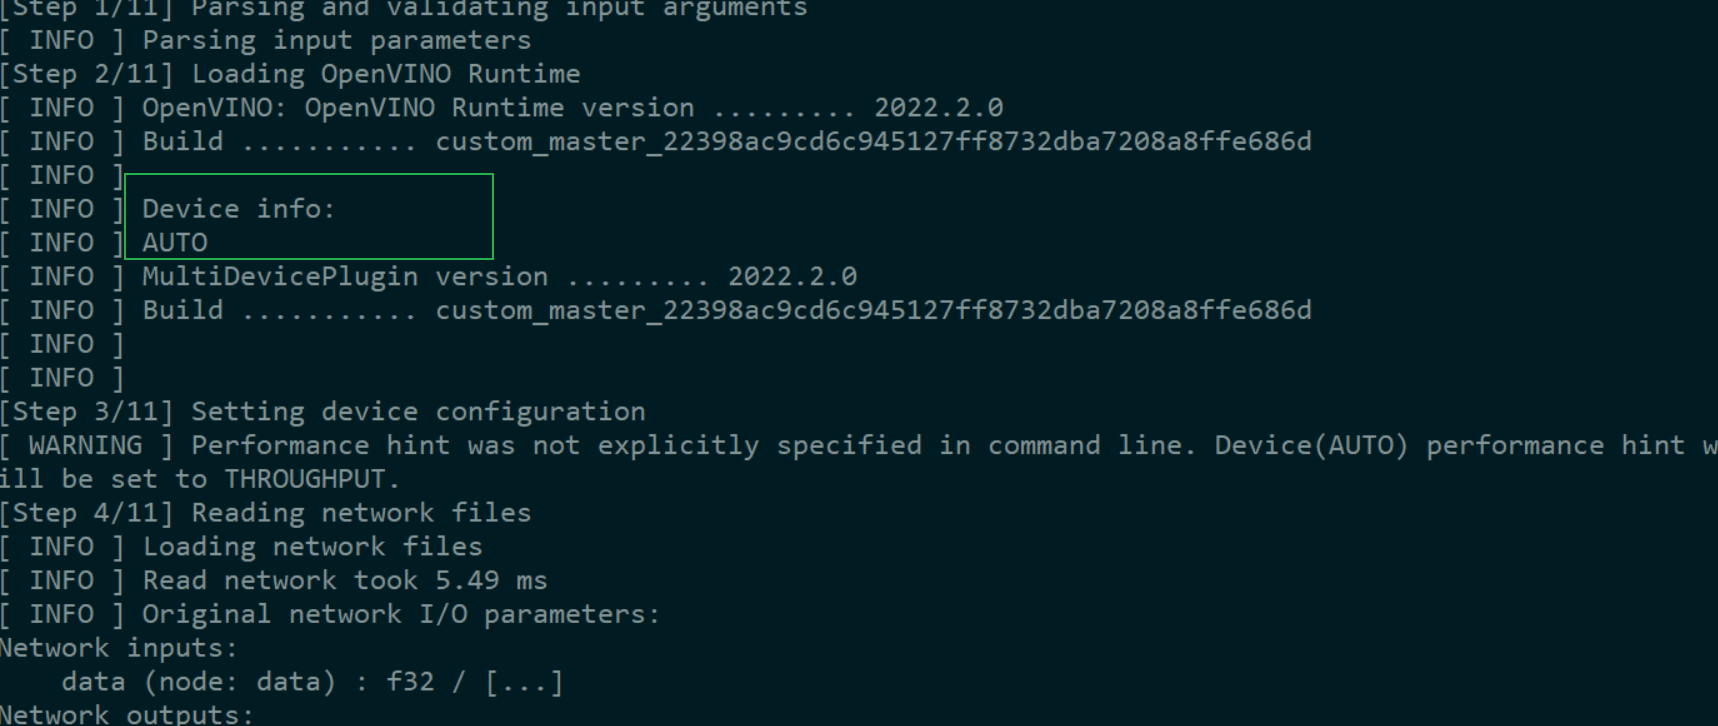Viewport: 1718px width, 726px height.
Task: Click the 'Device info:' text line
Action: pyautogui.click(x=238, y=209)
